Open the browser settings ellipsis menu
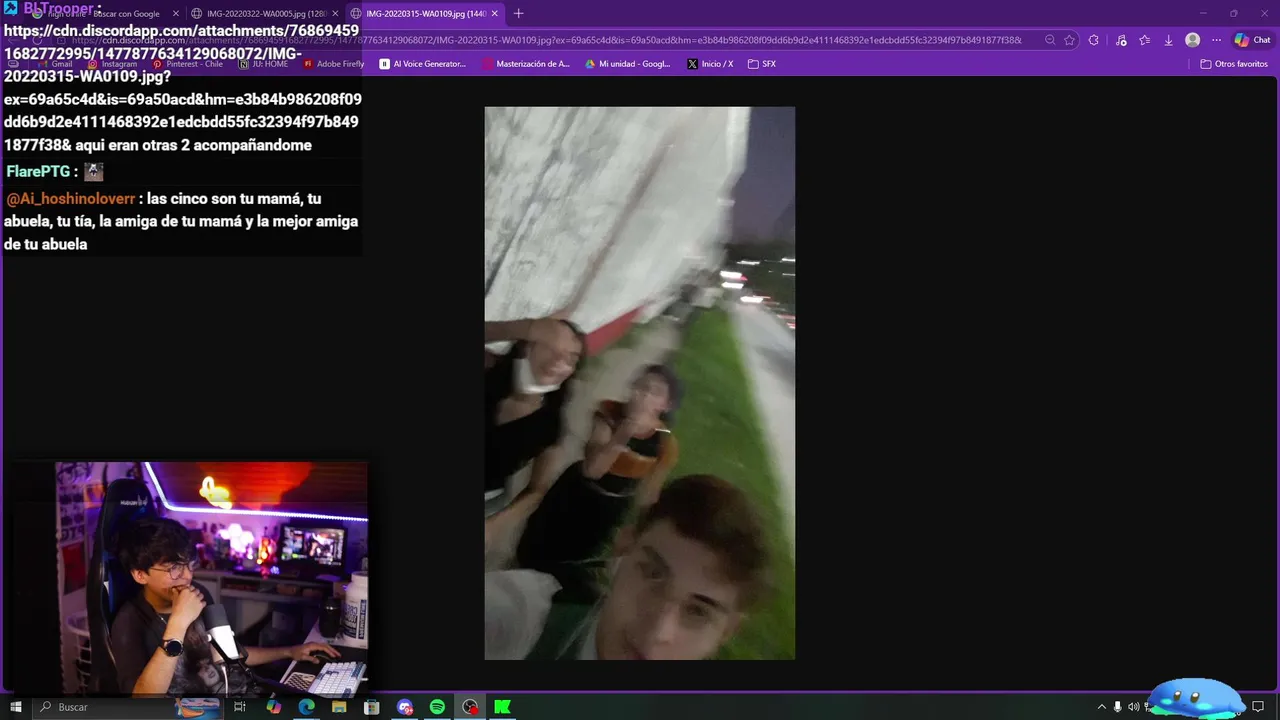Image resolution: width=1280 pixels, height=720 pixels. pos(1216,40)
